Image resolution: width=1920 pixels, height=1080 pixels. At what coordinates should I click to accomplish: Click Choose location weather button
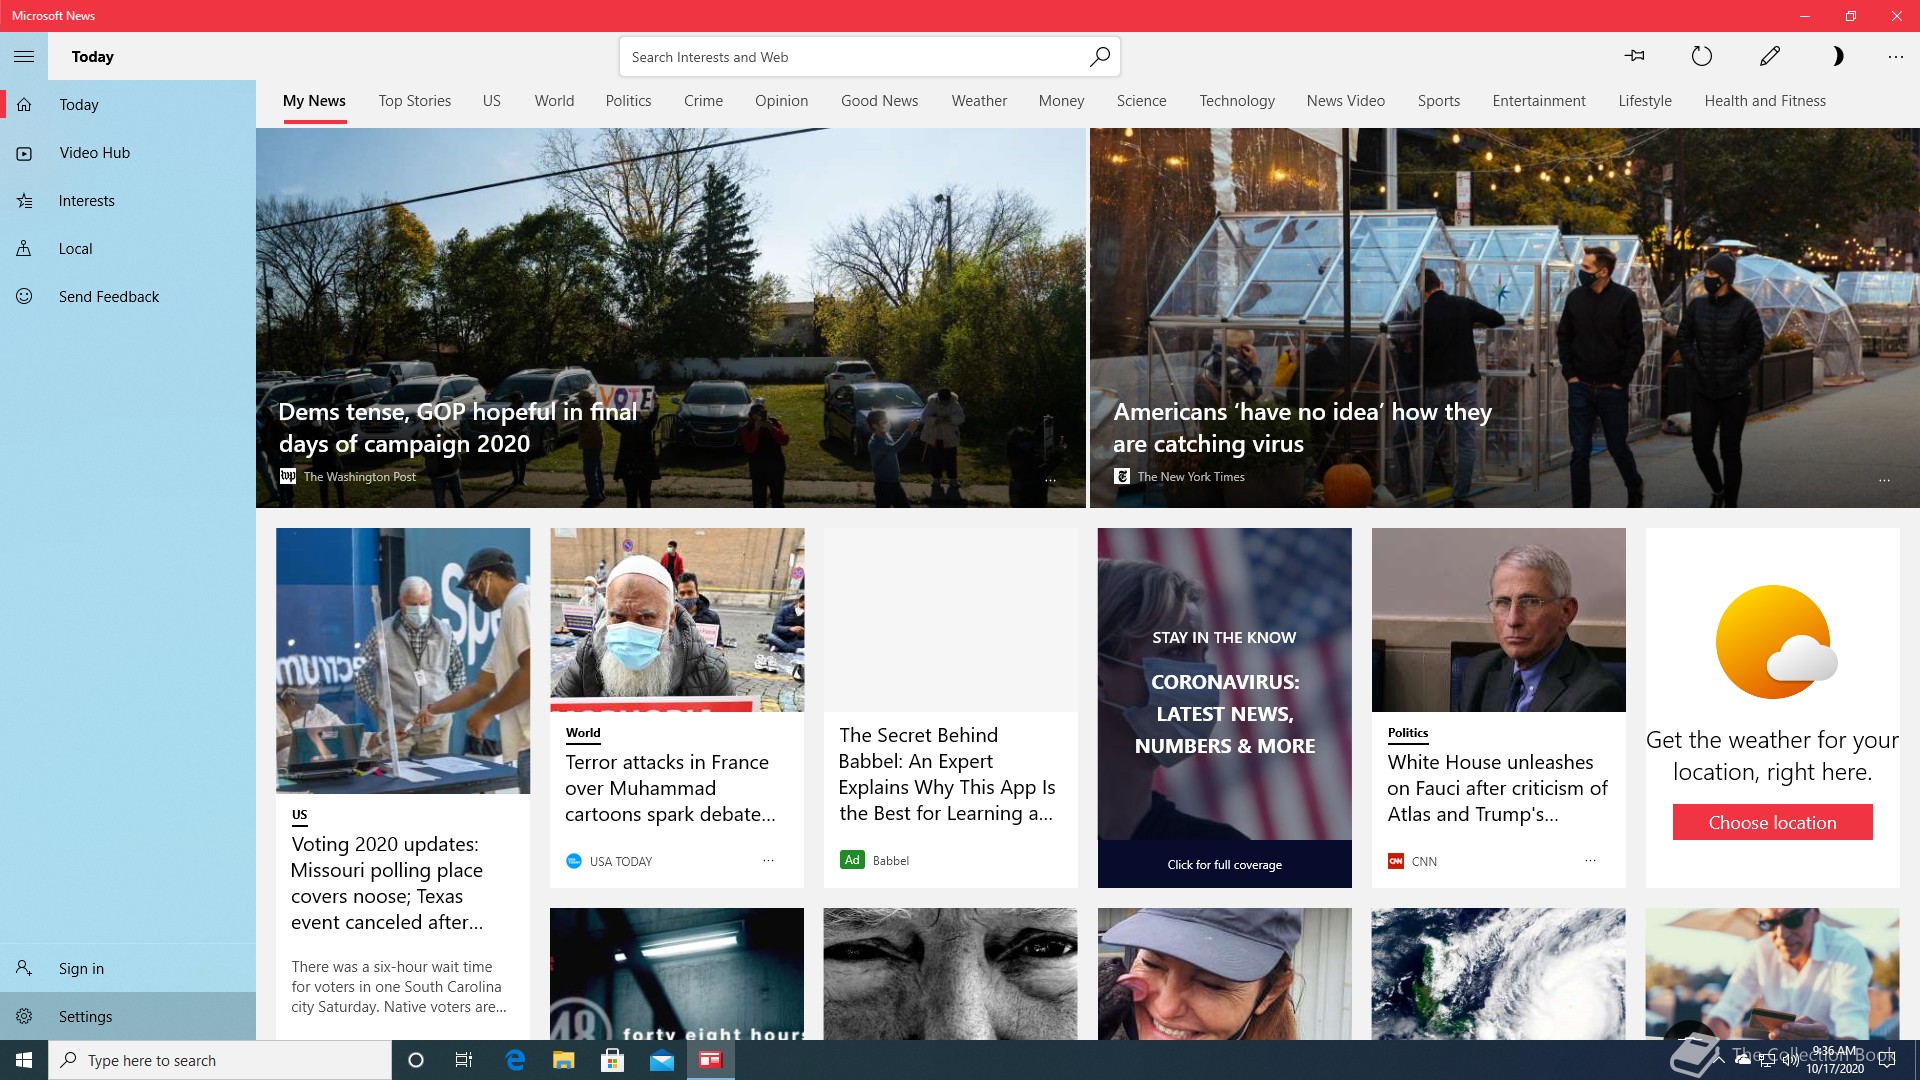[1772, 822]
